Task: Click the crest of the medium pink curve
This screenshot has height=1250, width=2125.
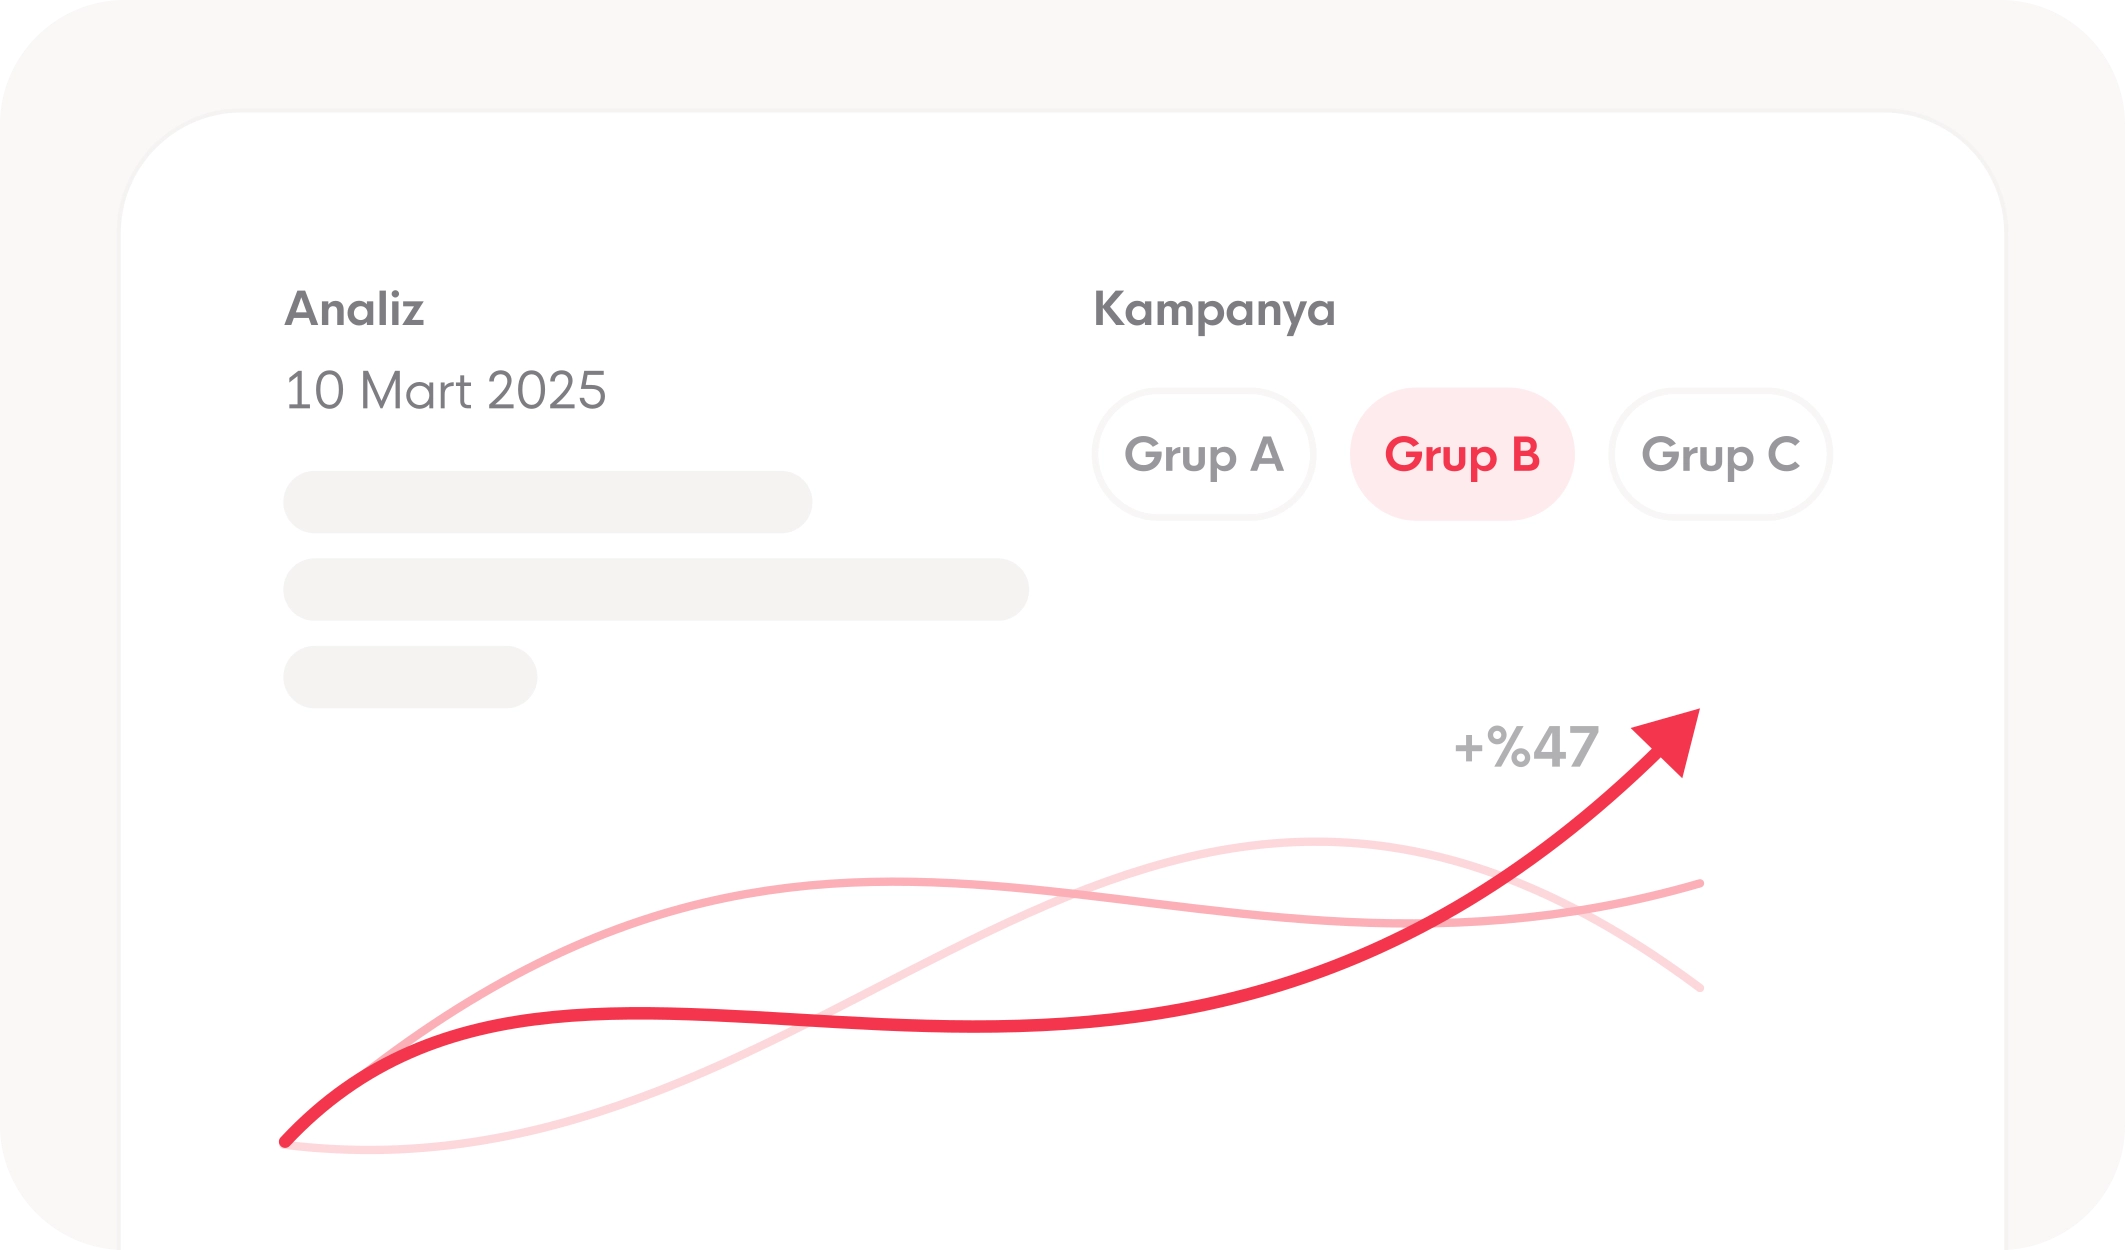Action: [890, 882]
